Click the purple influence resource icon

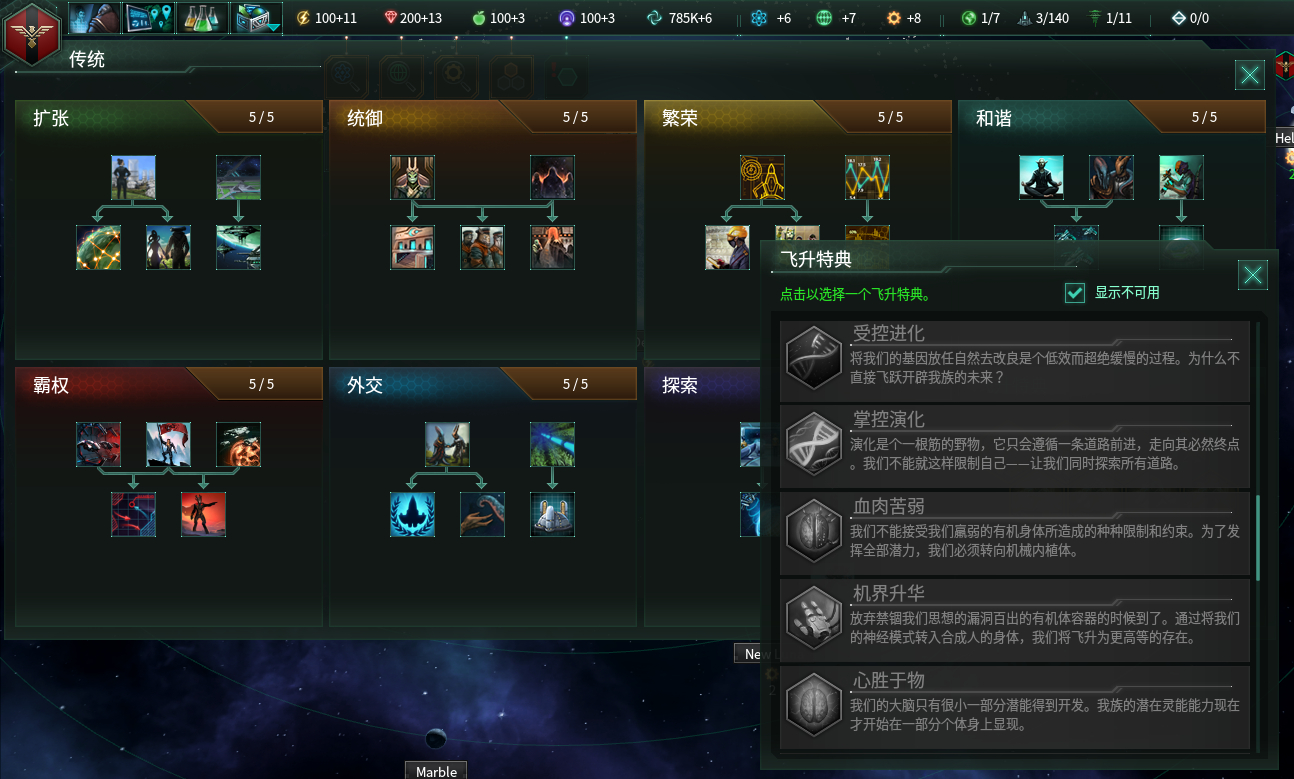pyautogui.click(x=567, y=18)
